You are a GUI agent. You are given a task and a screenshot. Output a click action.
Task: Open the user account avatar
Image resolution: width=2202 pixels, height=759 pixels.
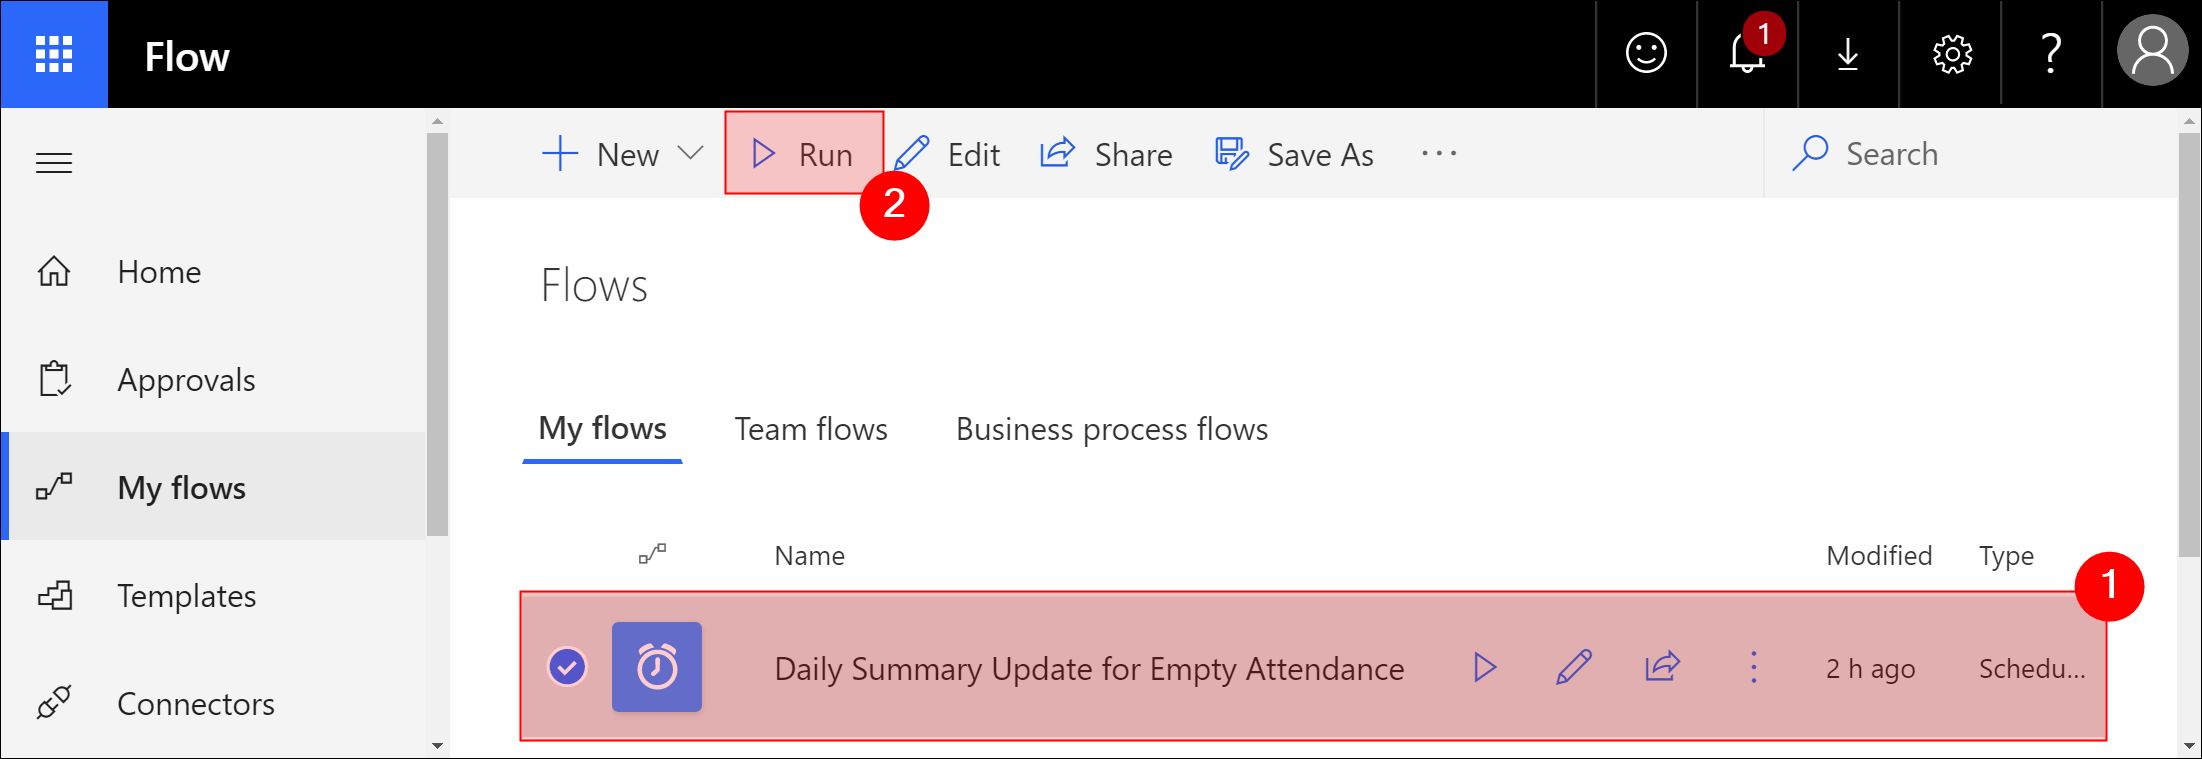2152,53
